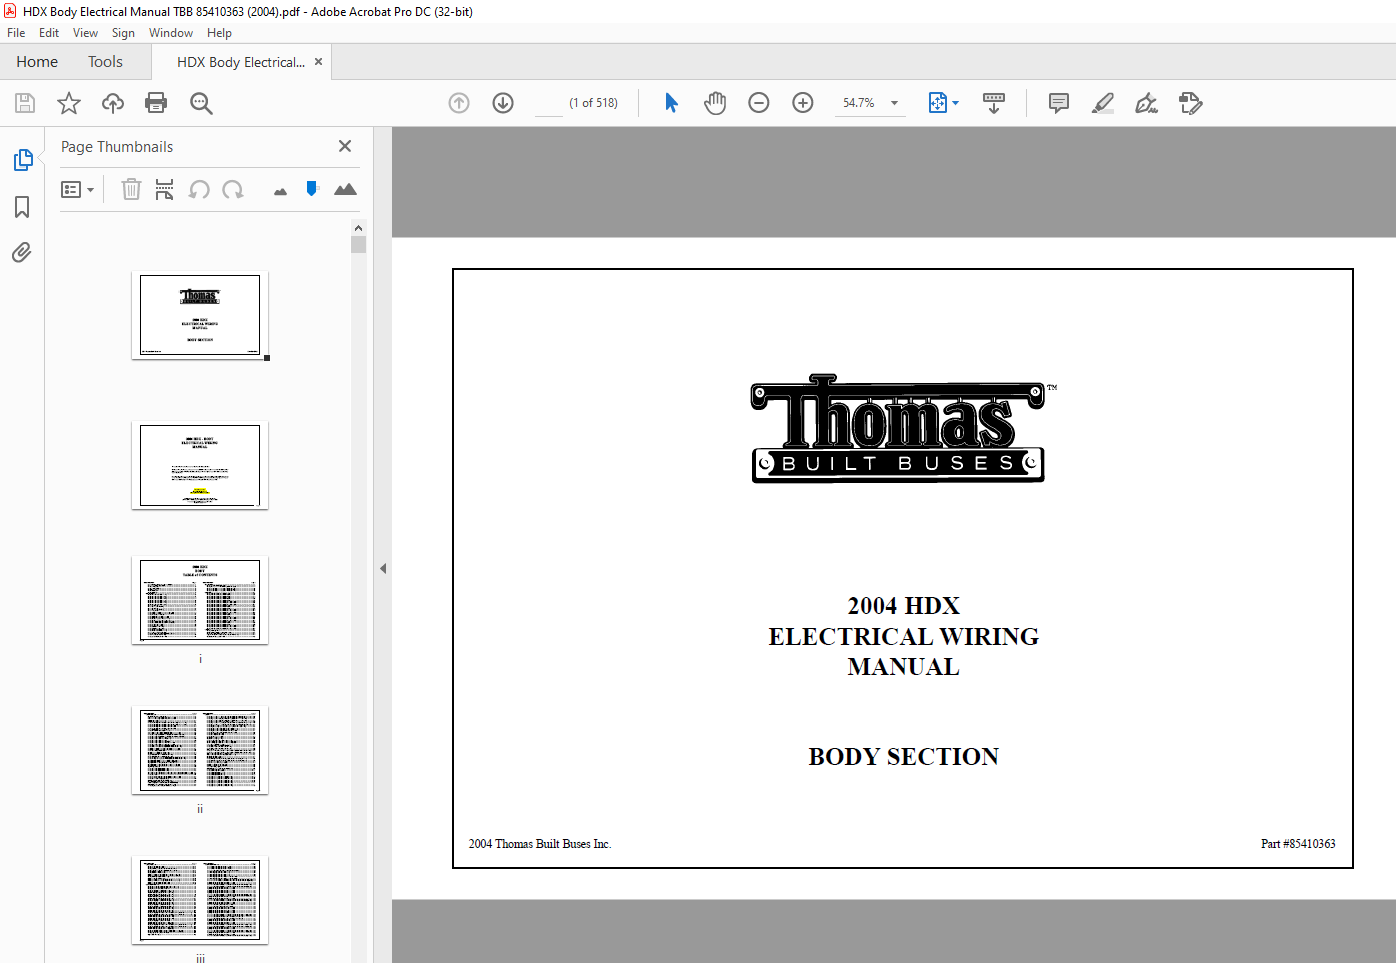Switch to the Home tab

[37, 62]
